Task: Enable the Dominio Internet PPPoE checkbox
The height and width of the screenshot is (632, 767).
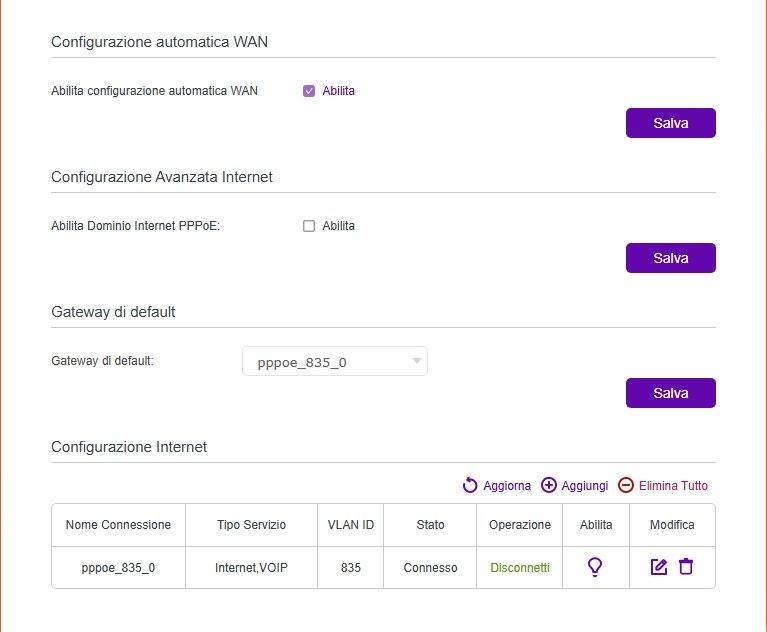Action: coord(309,226)
